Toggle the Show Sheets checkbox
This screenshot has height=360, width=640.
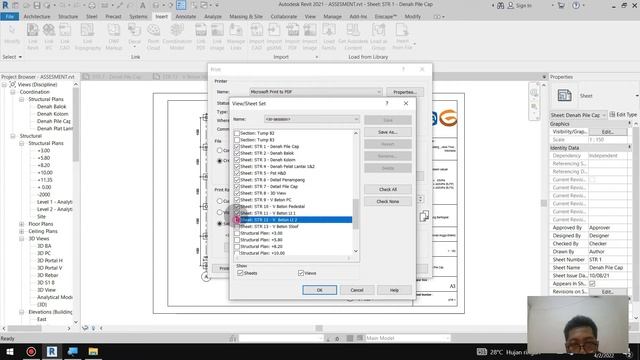pos(240,273)
